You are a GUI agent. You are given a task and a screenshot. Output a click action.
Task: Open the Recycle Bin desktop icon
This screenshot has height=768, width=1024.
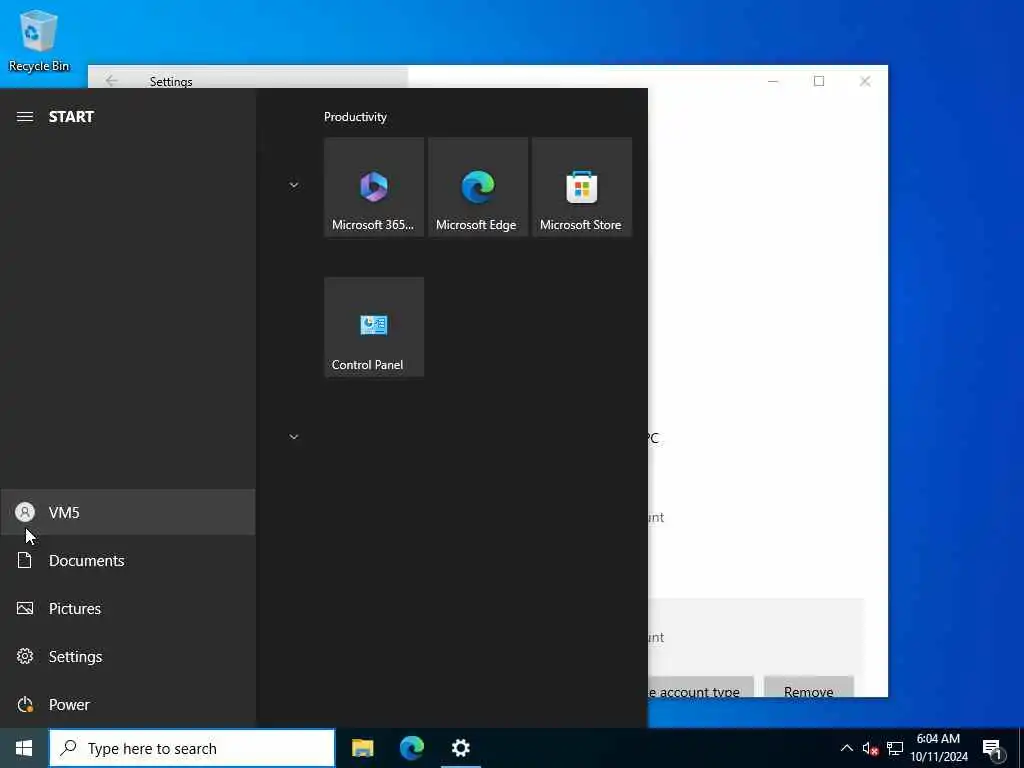point(39,40)
